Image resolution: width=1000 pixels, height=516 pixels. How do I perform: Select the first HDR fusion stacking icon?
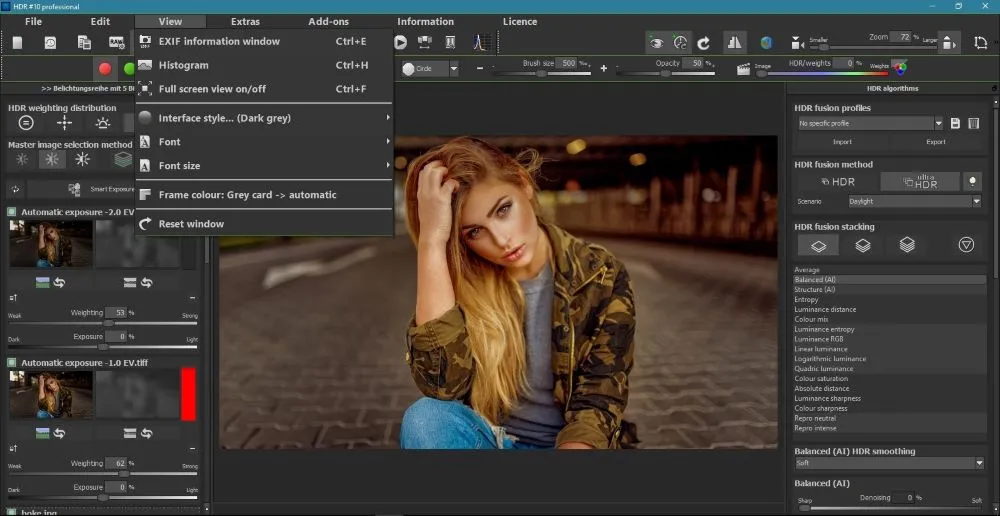(x=819, y=245)
